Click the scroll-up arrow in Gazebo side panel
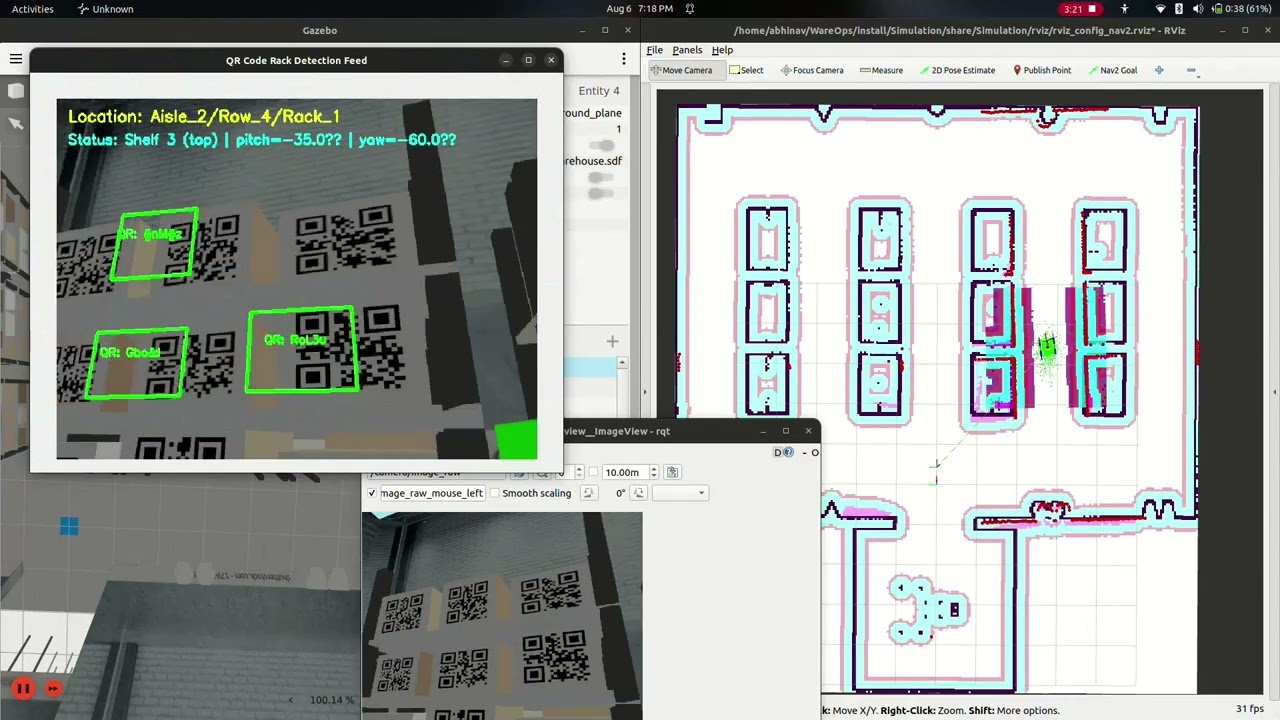 623,362
